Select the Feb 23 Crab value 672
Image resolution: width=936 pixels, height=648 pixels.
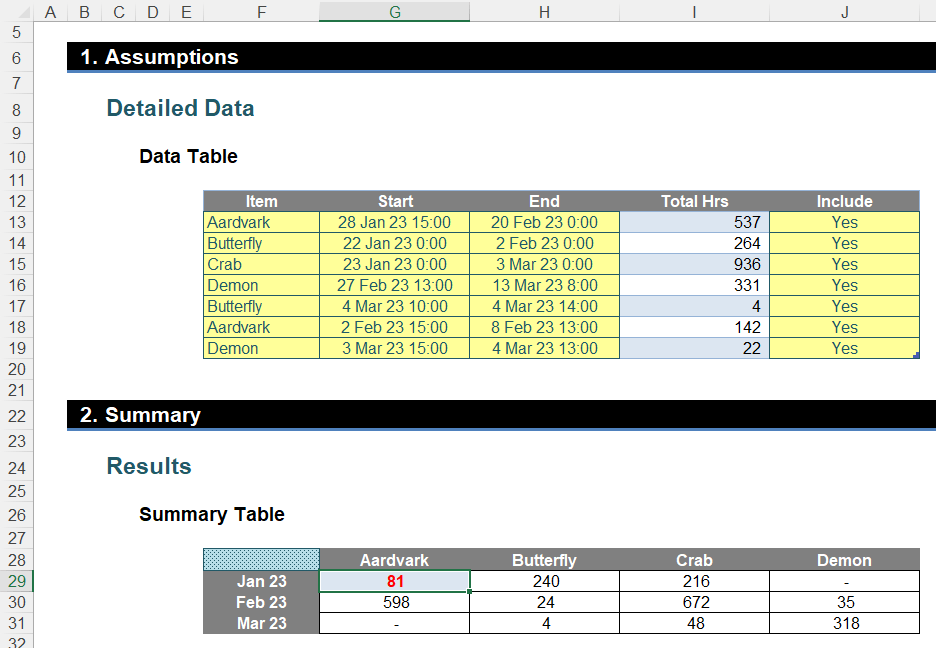[694, 602]
